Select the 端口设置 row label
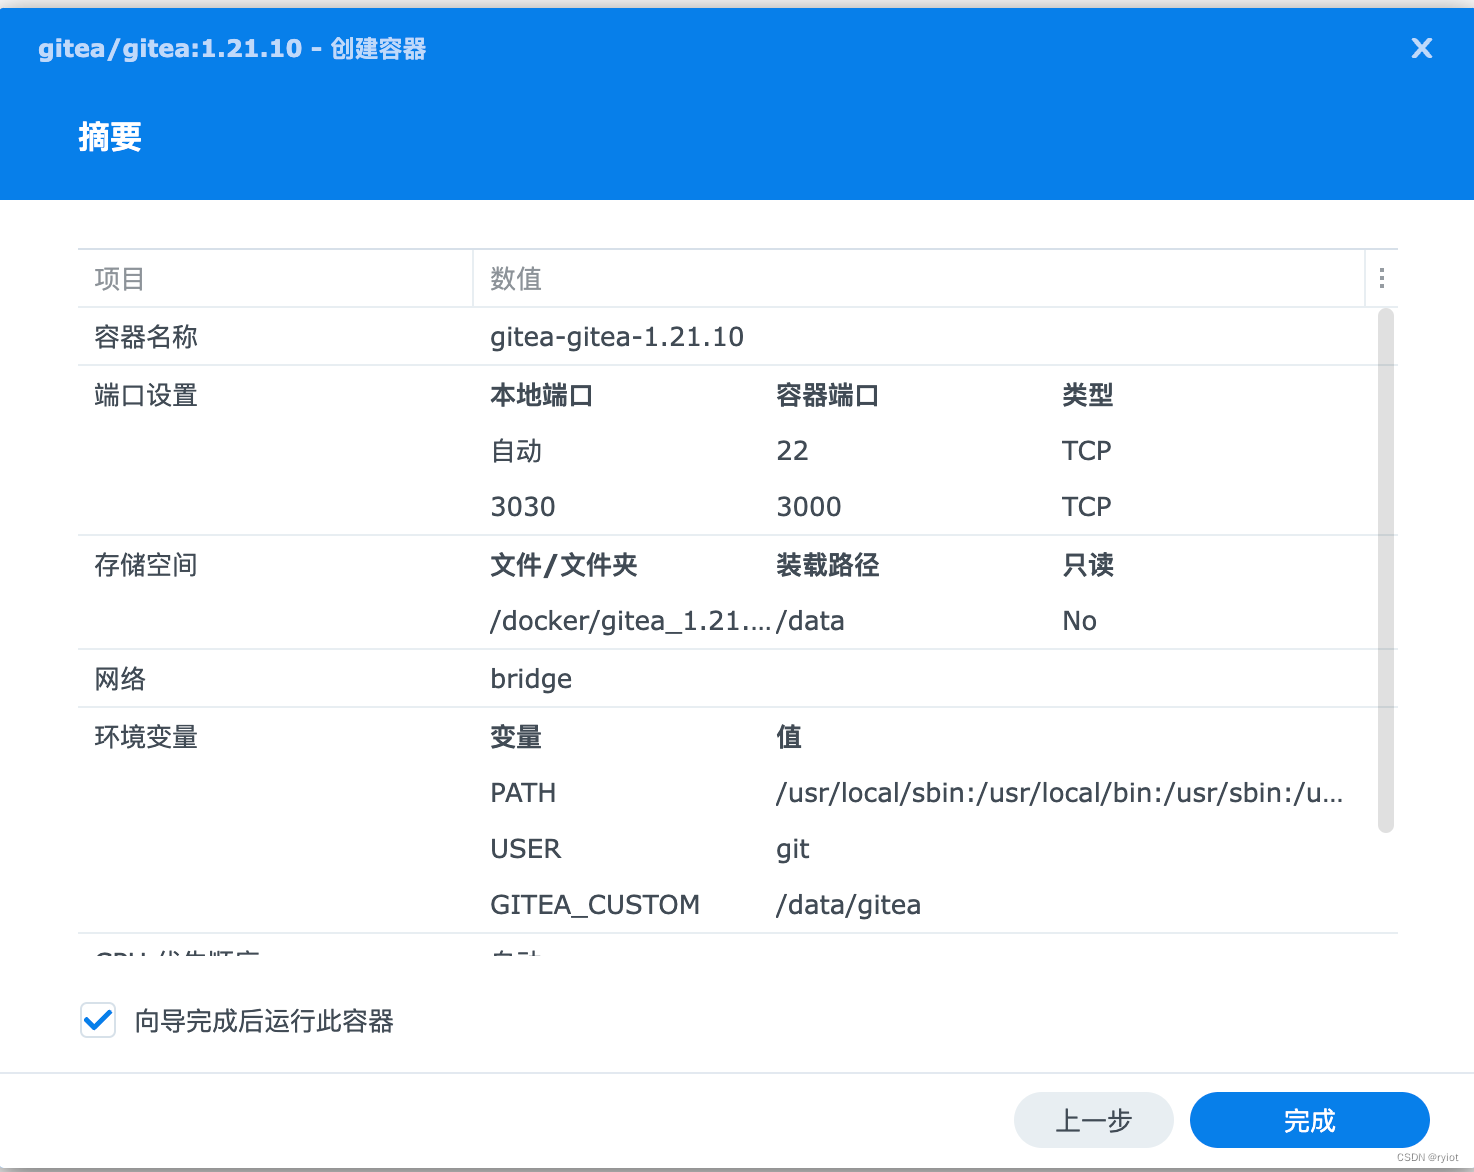The width and height of the screenshot is (1474, 1172). point(146,395)
